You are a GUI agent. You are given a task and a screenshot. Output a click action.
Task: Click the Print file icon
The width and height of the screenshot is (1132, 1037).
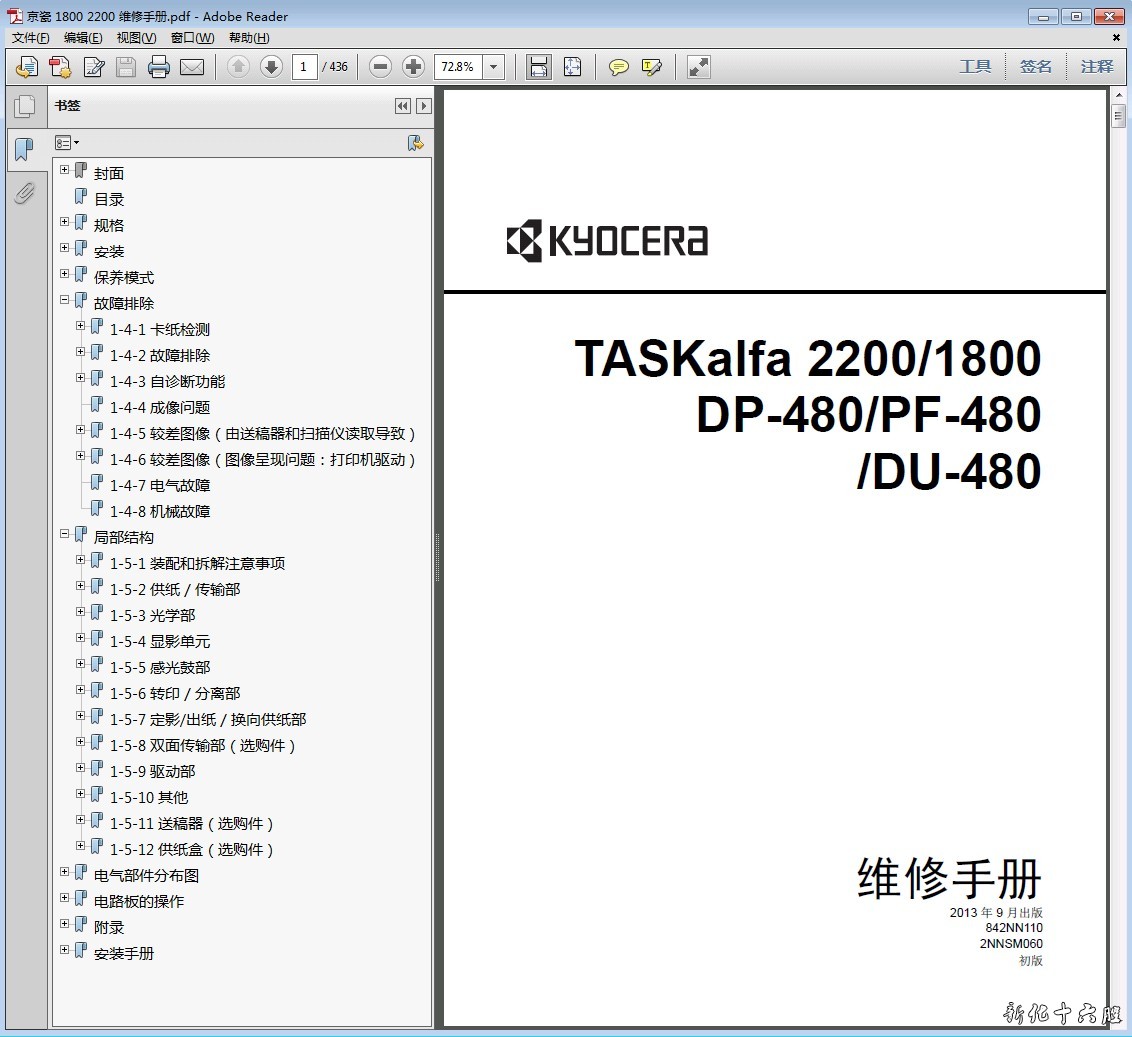click(158, 67)
